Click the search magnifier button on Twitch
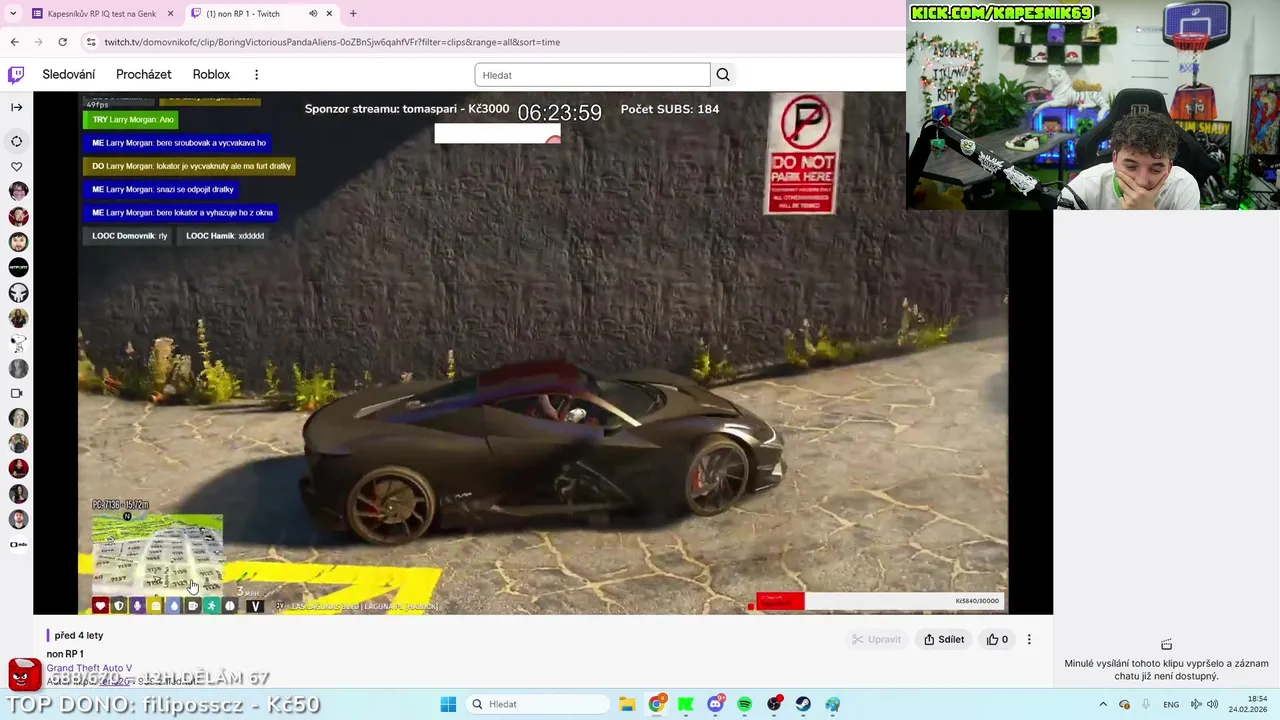Viewport: 1280px width, 720px height. 723,75
